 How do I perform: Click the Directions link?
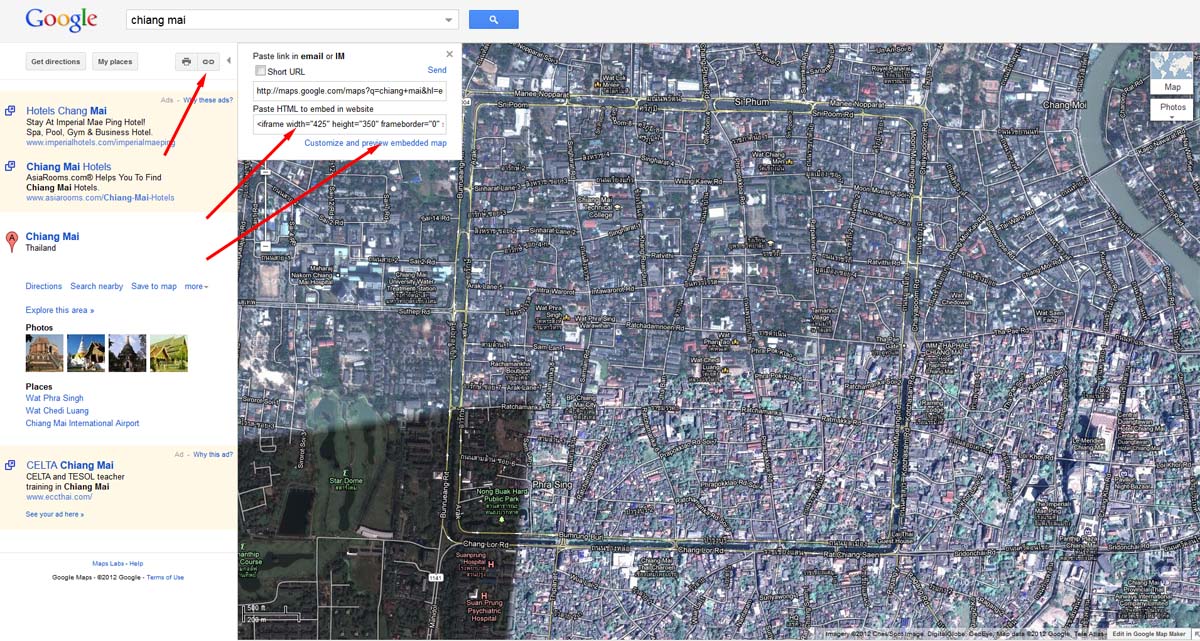(x=44, y=287)
